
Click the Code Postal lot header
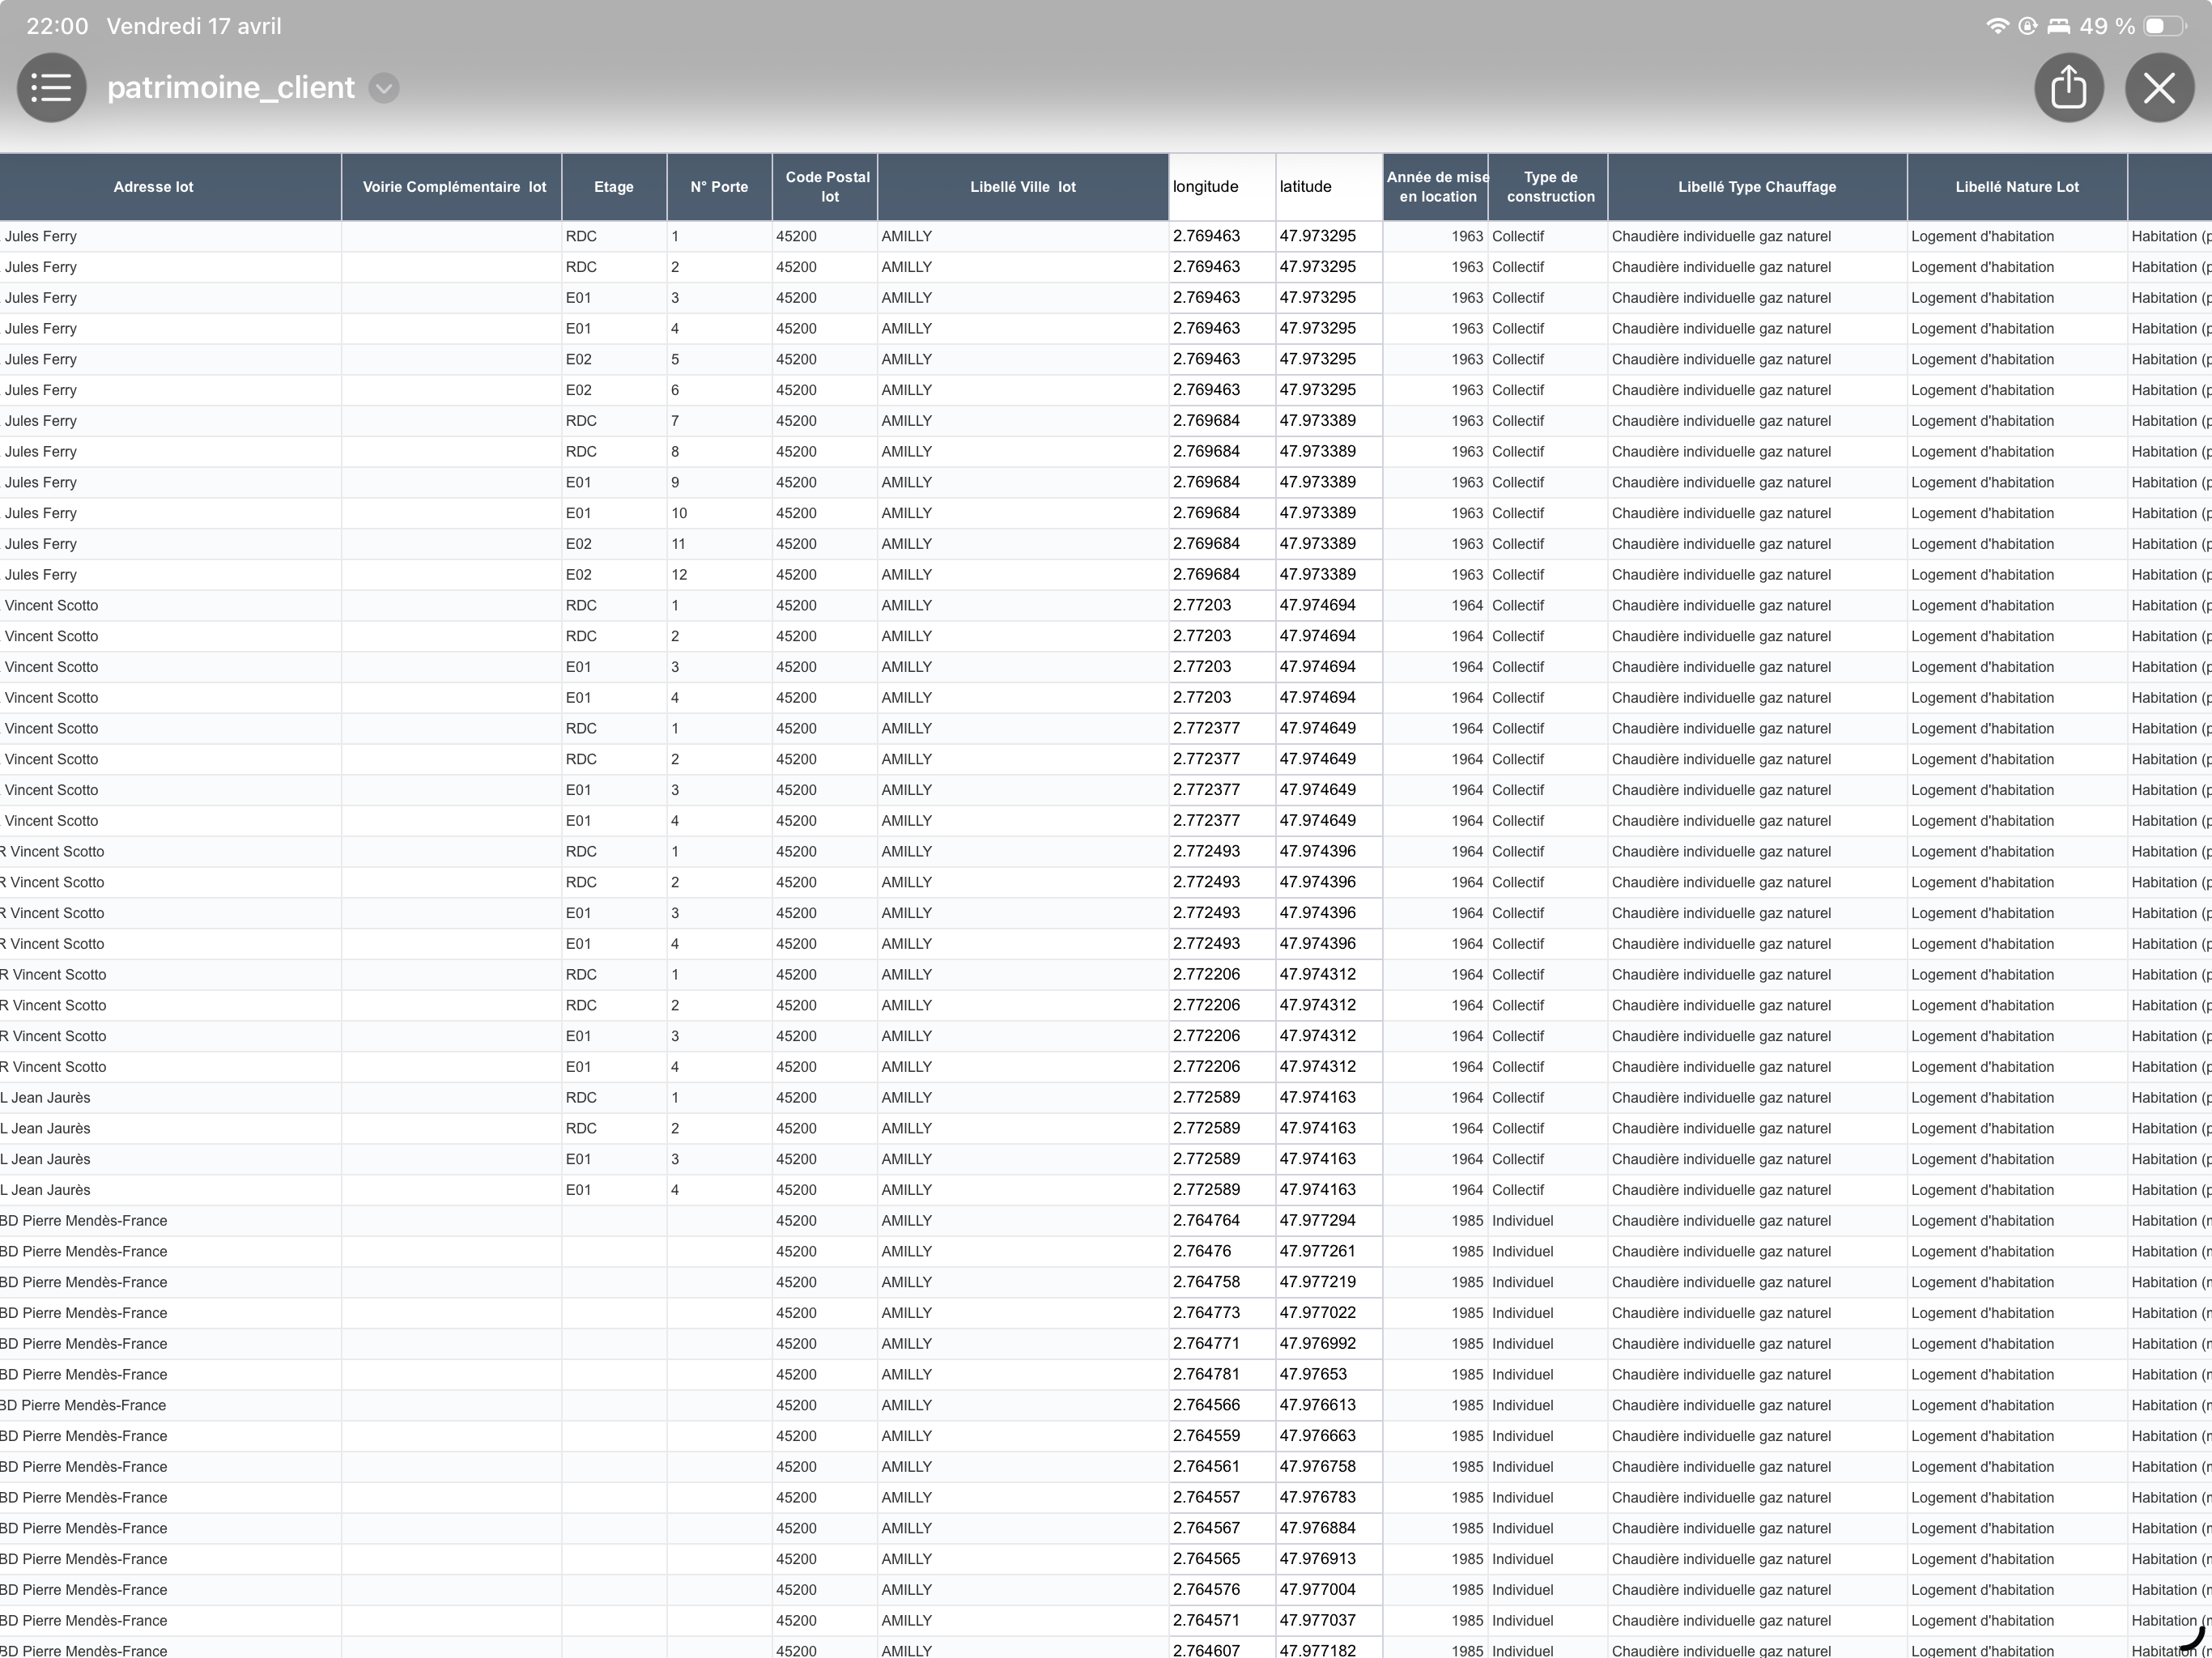click(x=827, y=187)
